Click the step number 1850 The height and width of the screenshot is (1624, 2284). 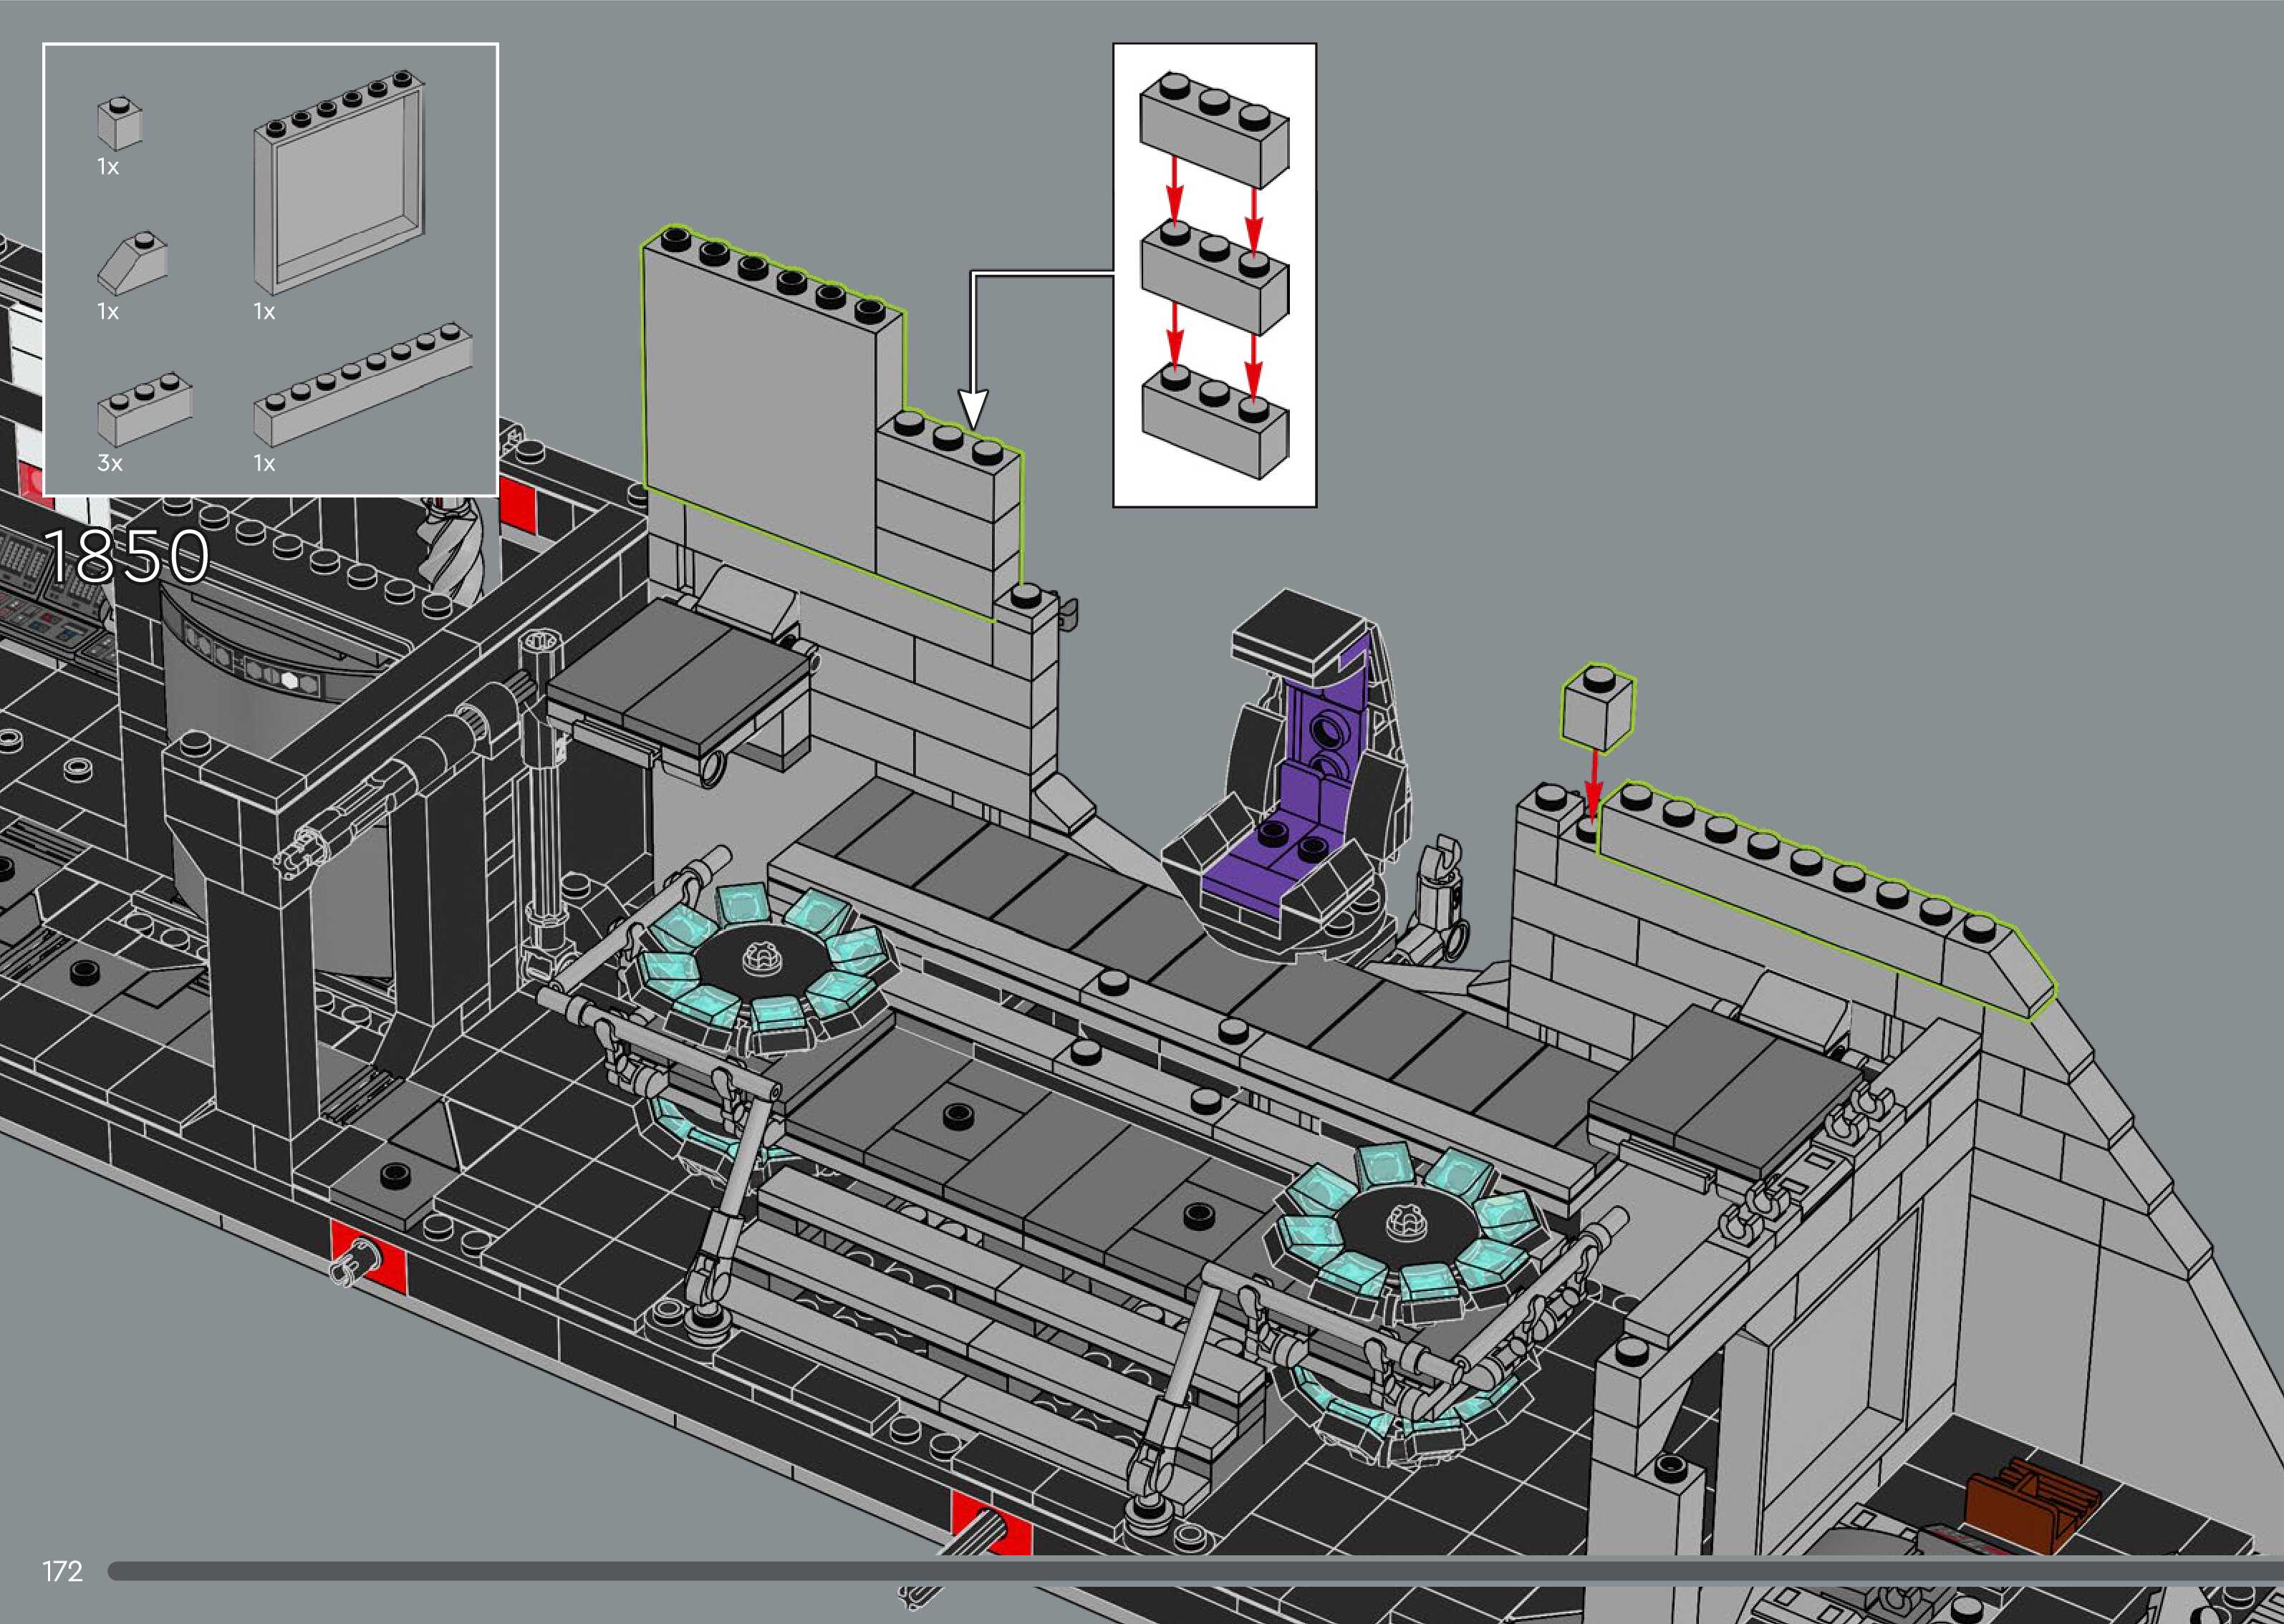coord(127,555)
